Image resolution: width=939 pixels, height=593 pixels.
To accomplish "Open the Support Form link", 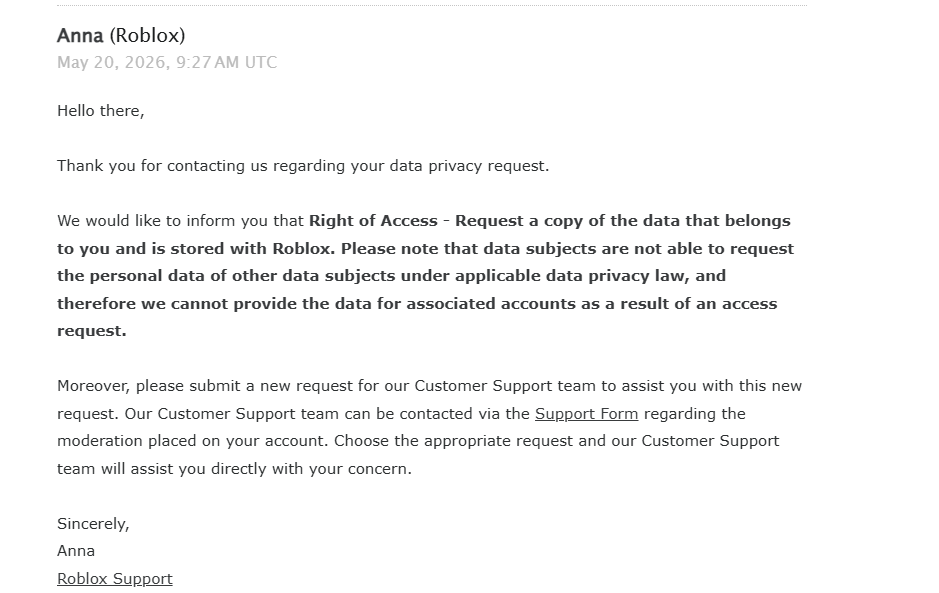I will 586,414.
